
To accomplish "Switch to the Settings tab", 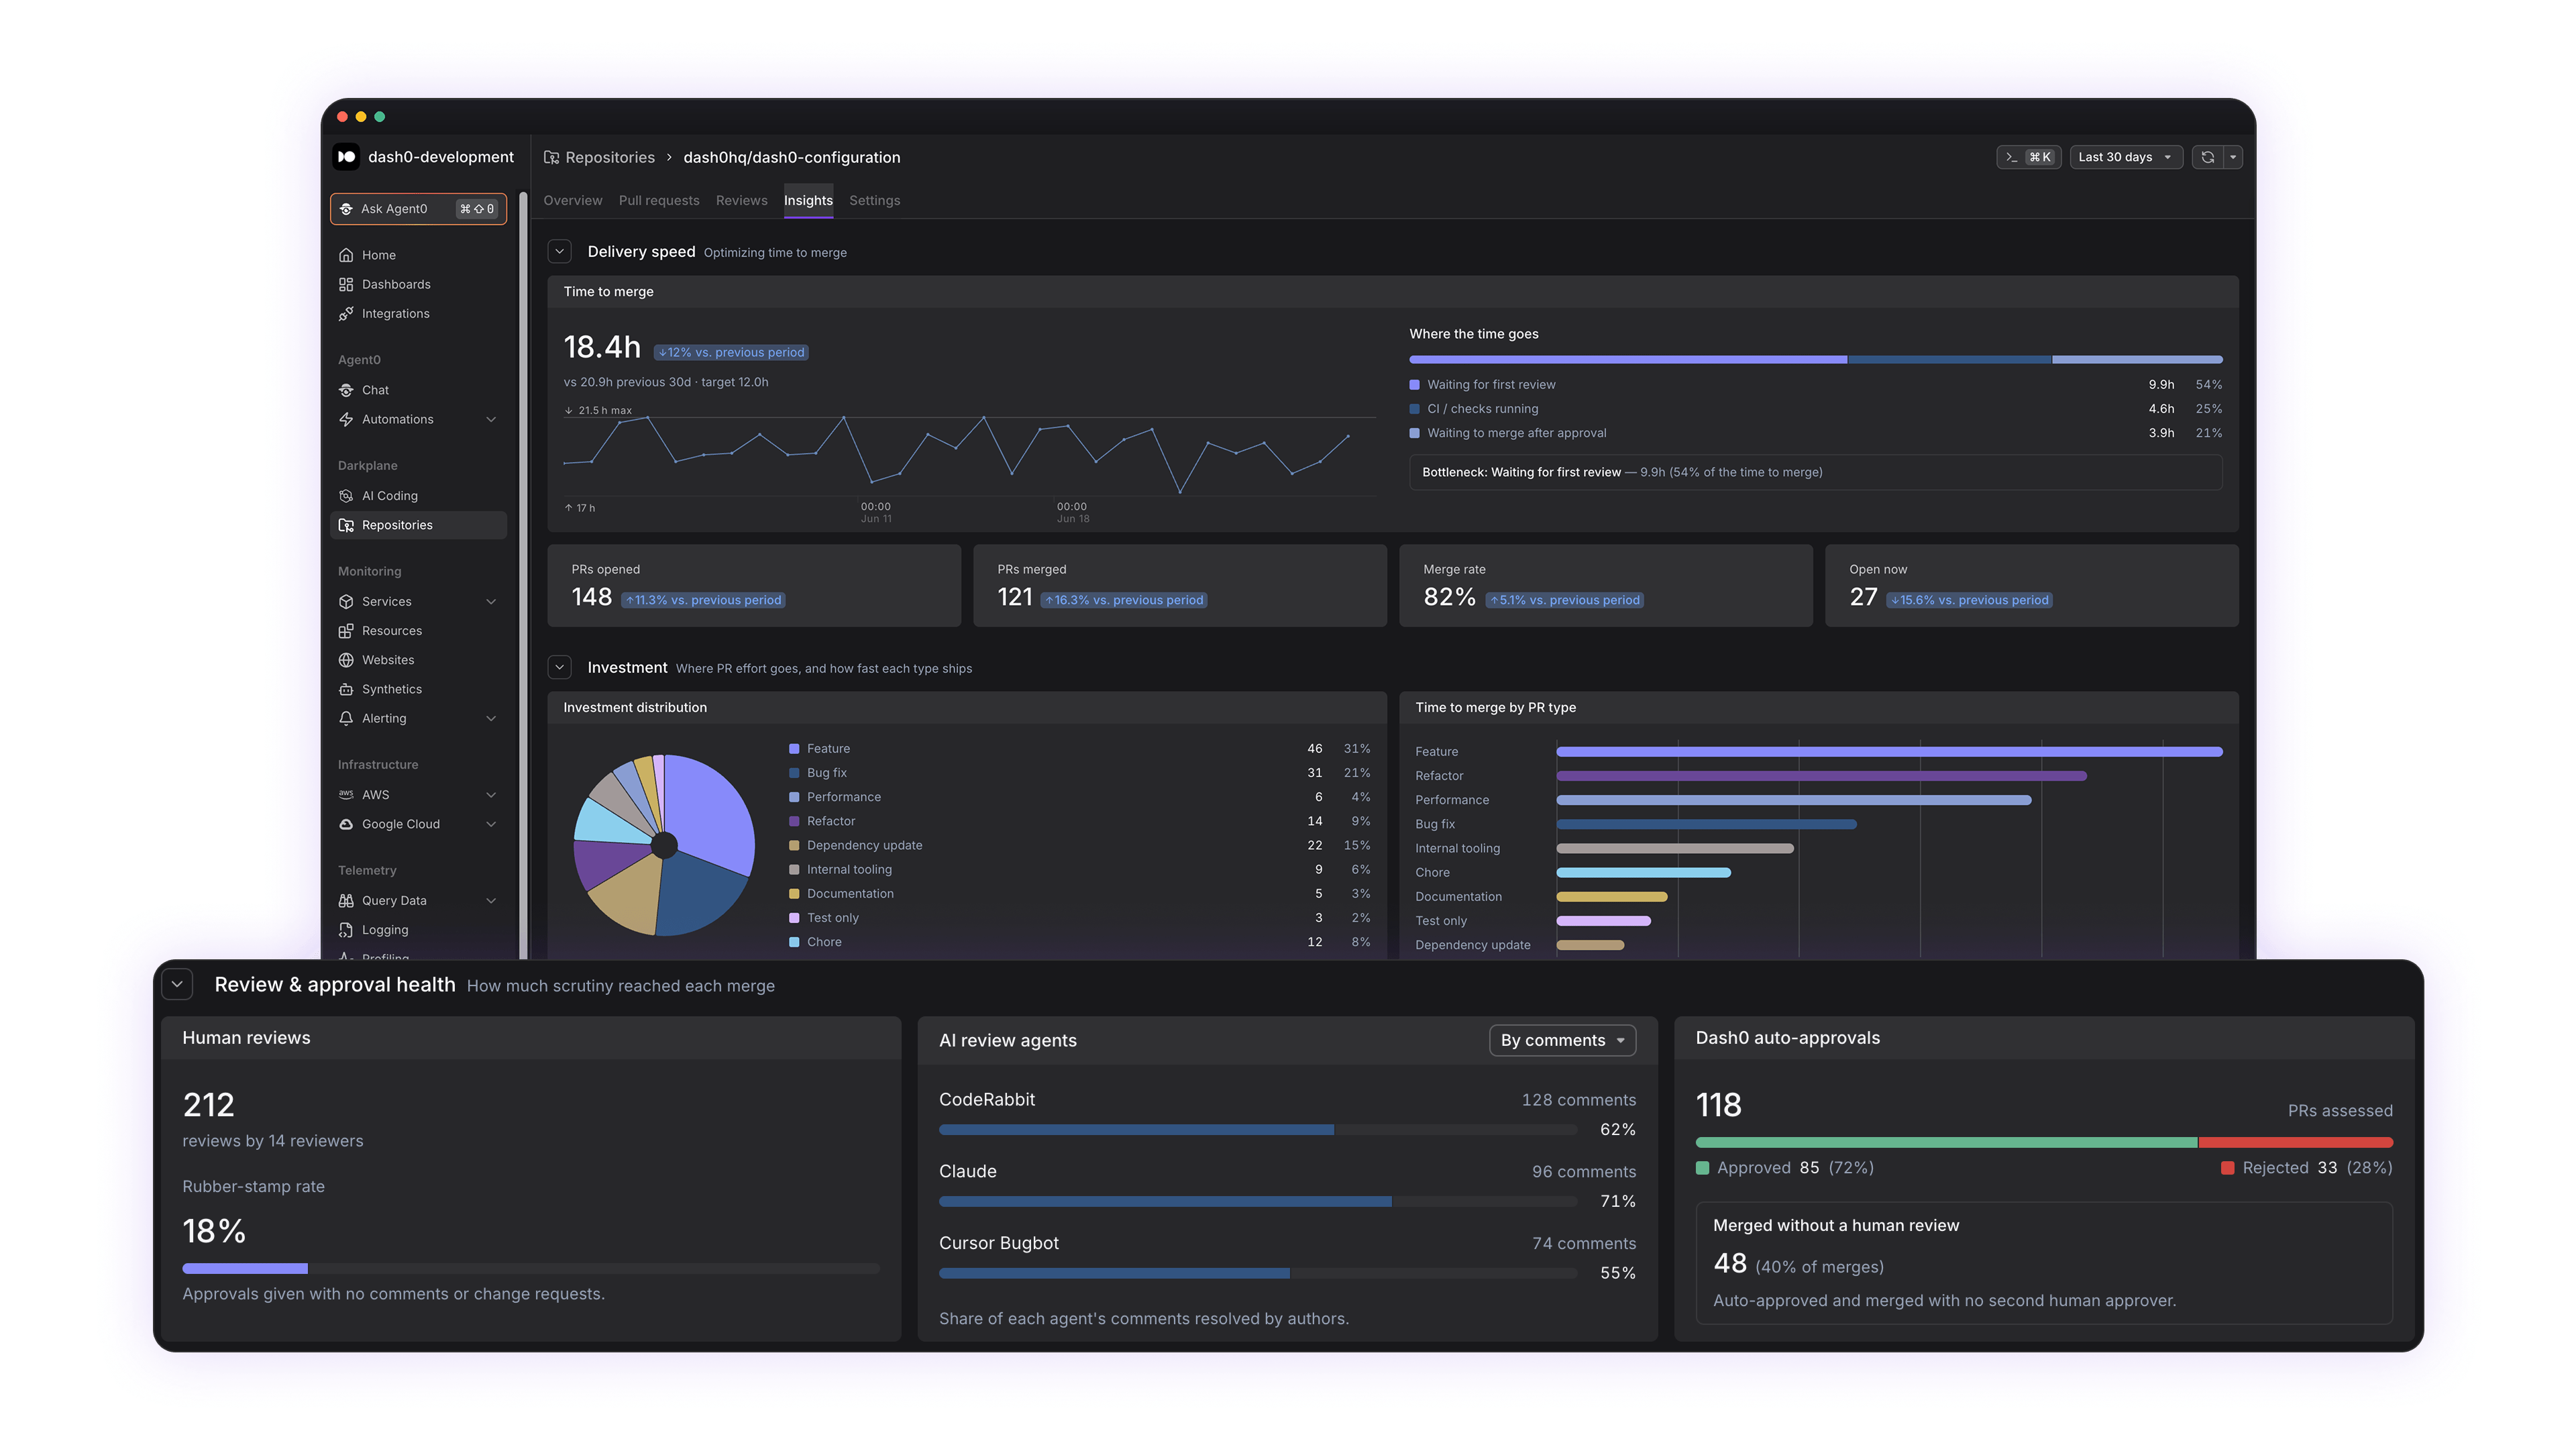I will [874, 200].
